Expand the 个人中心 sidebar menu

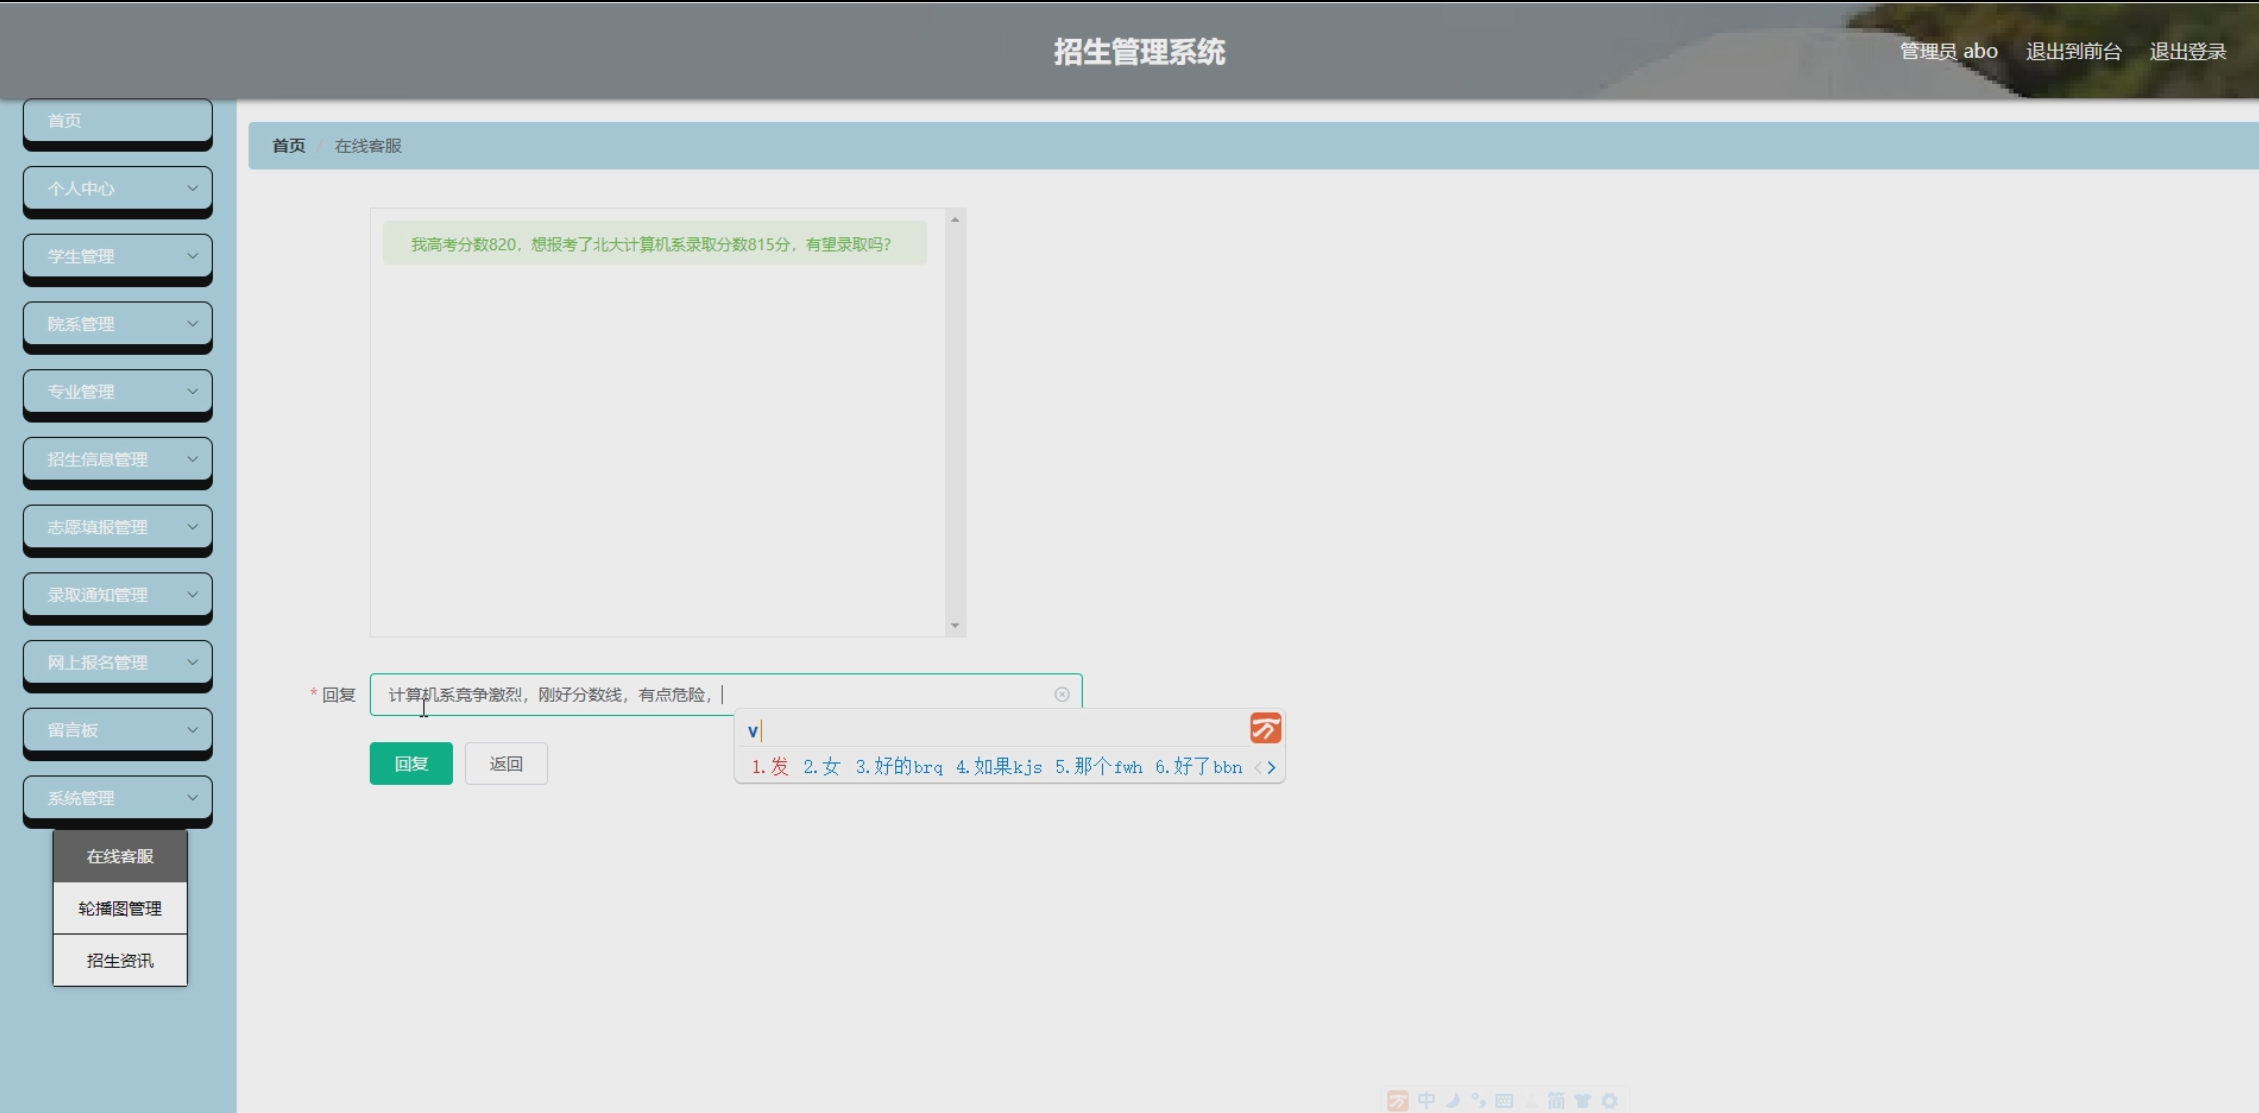(118, 188)
